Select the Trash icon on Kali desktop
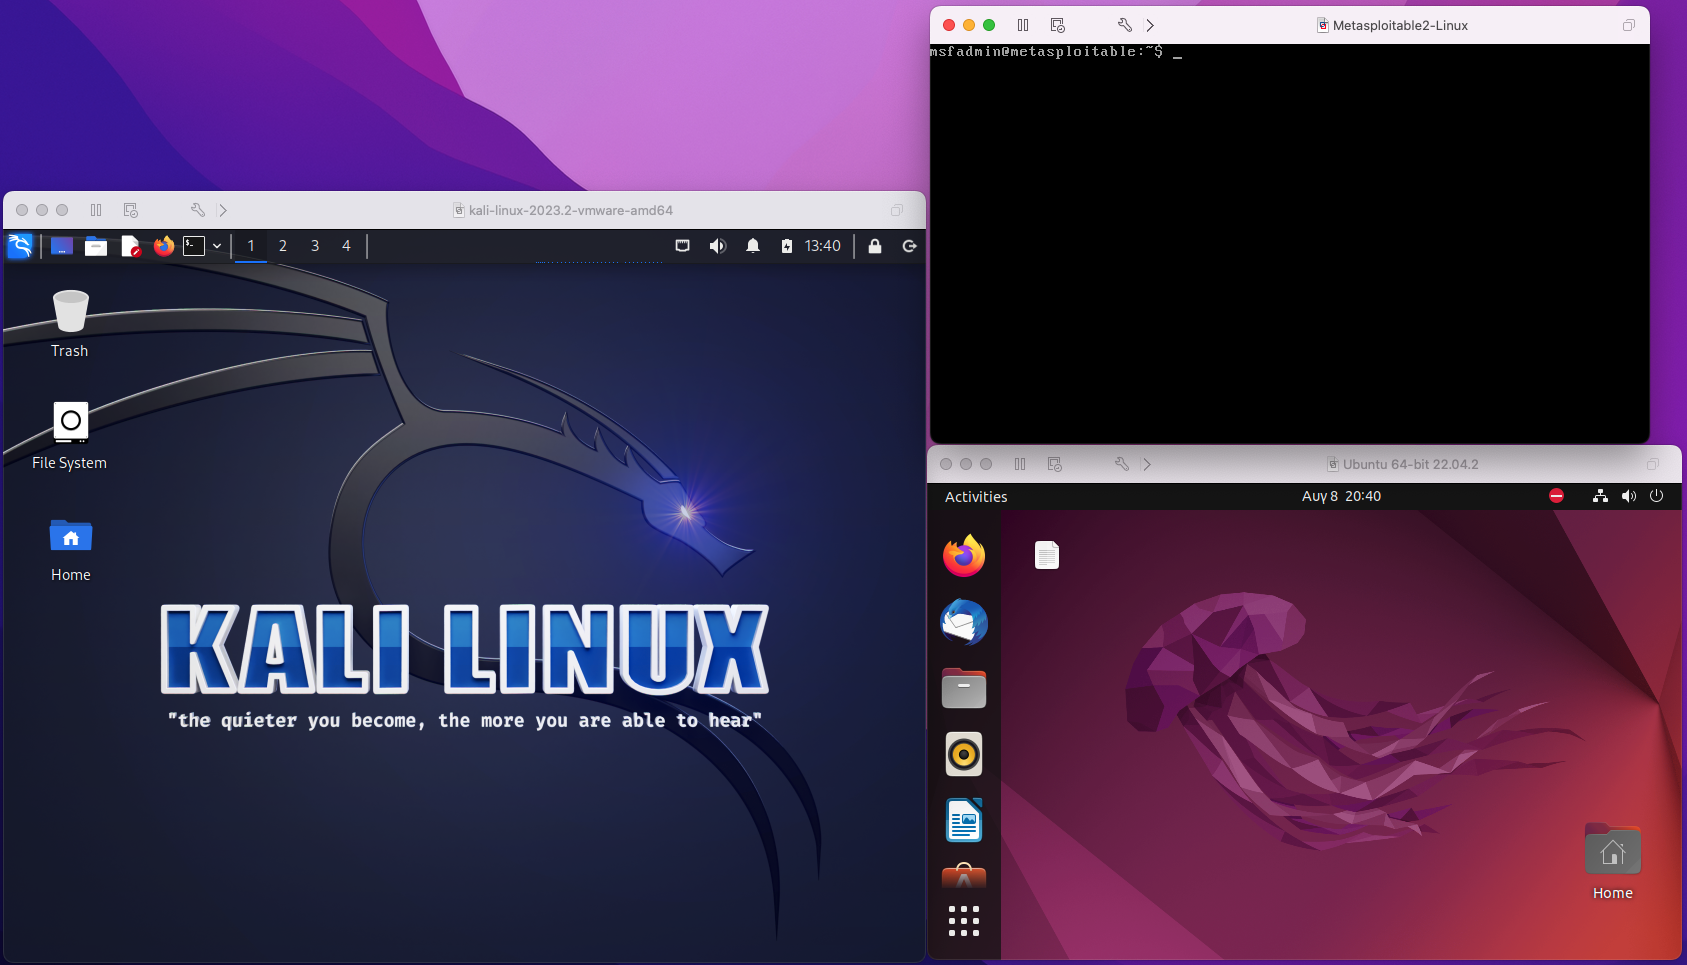 coord(70,324)
